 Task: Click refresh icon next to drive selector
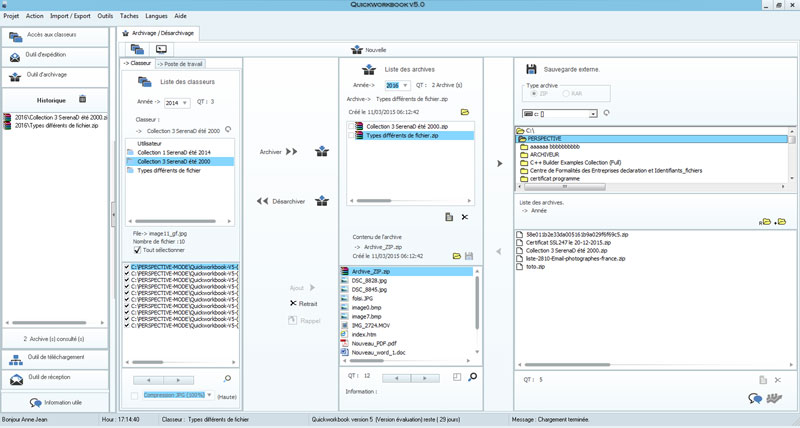pos(606,114)
